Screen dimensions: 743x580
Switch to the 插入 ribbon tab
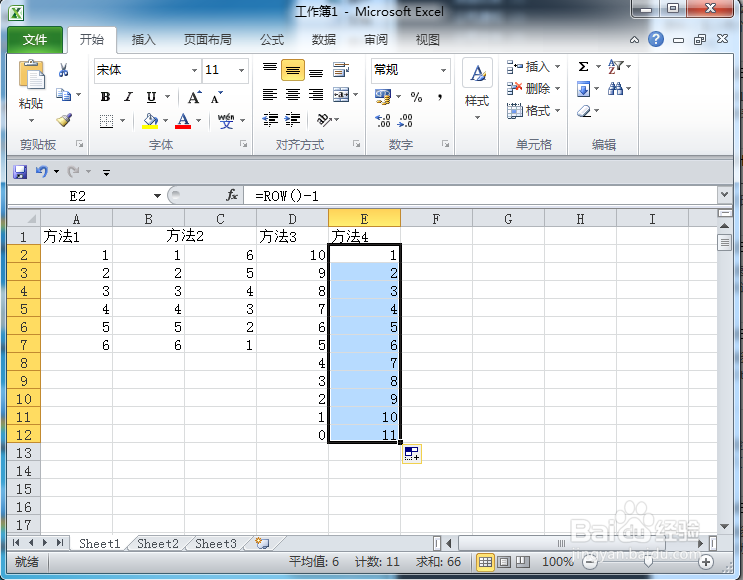coord(144,40)
